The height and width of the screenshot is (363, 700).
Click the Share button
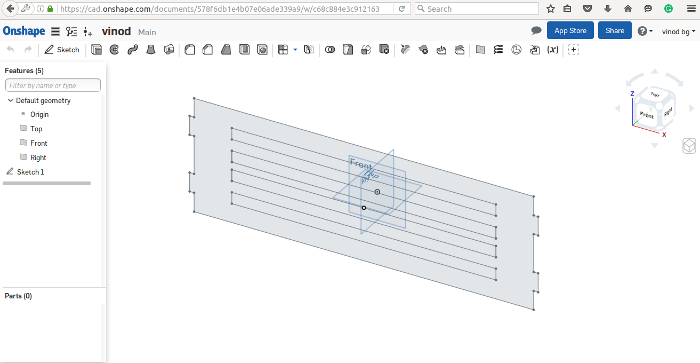click(615, 30)
